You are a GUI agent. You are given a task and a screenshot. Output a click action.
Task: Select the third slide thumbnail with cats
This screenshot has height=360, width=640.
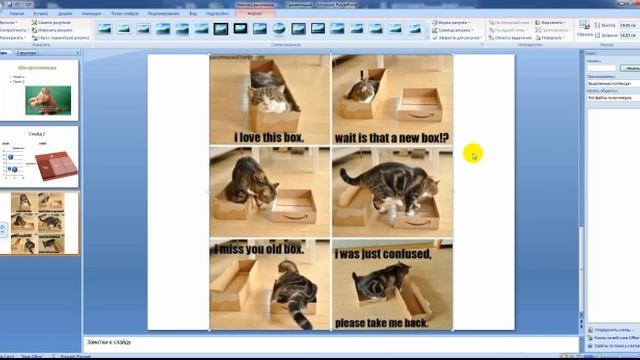[x=40, y=224]
